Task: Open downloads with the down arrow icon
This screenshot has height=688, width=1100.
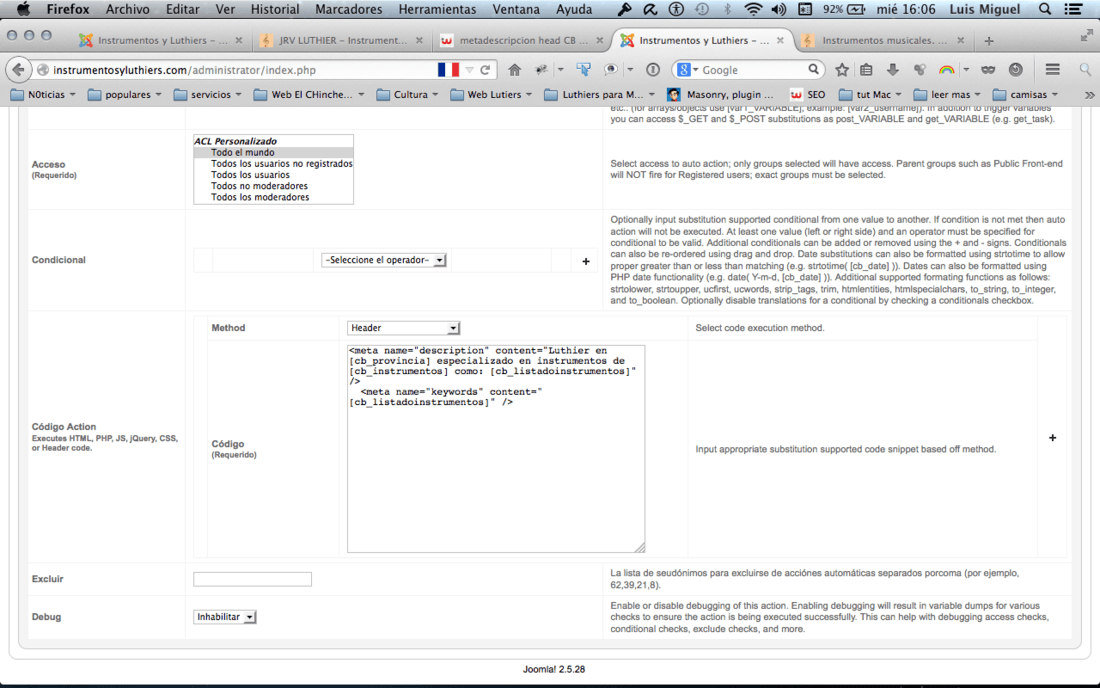Action: 892,69
